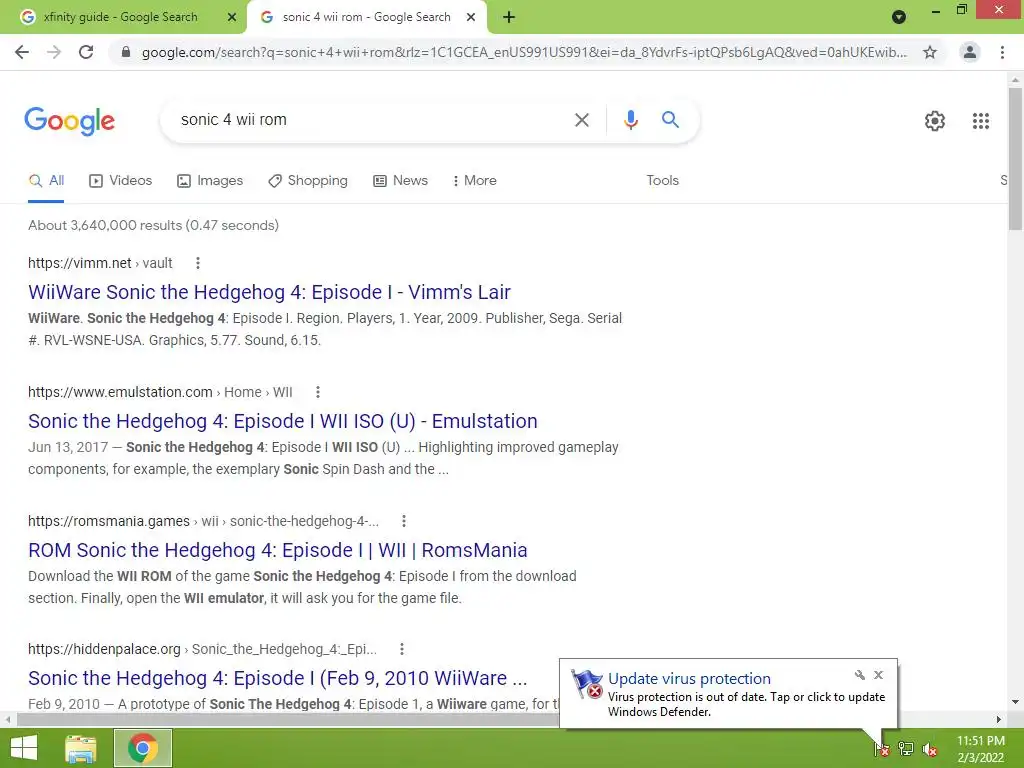Close the sonic 4 wii rom tab

click(470, 17)
